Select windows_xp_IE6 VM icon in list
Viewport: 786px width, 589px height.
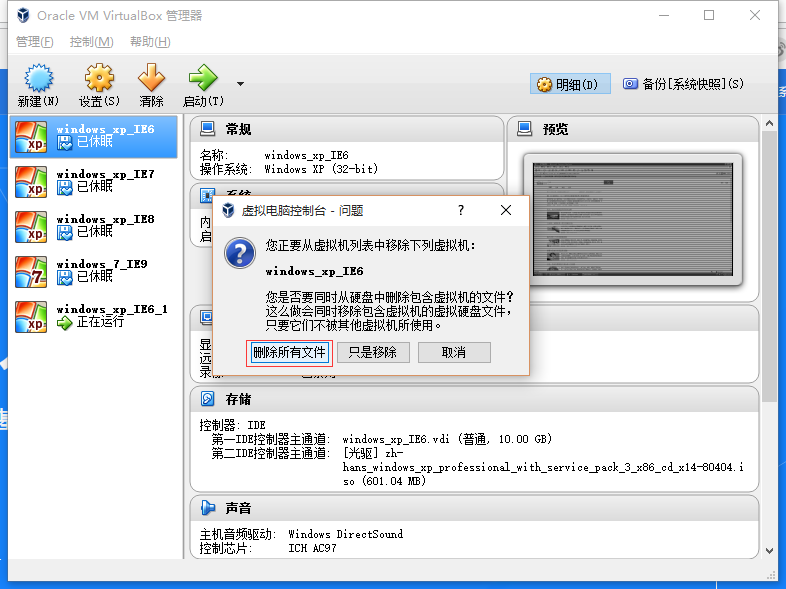pos(31,136)
